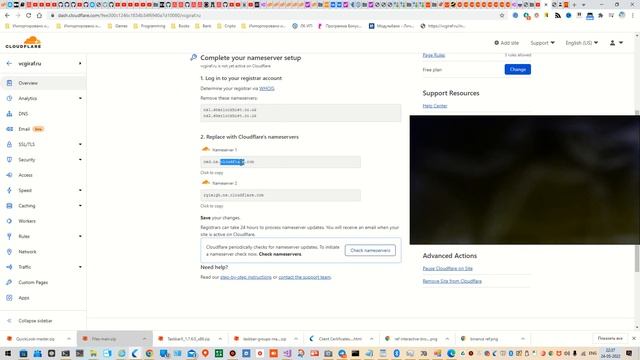The width and height of the screenshot is (640, 360).
Task: Open QuickLook-master.zip download item
Action: (35, 339)
